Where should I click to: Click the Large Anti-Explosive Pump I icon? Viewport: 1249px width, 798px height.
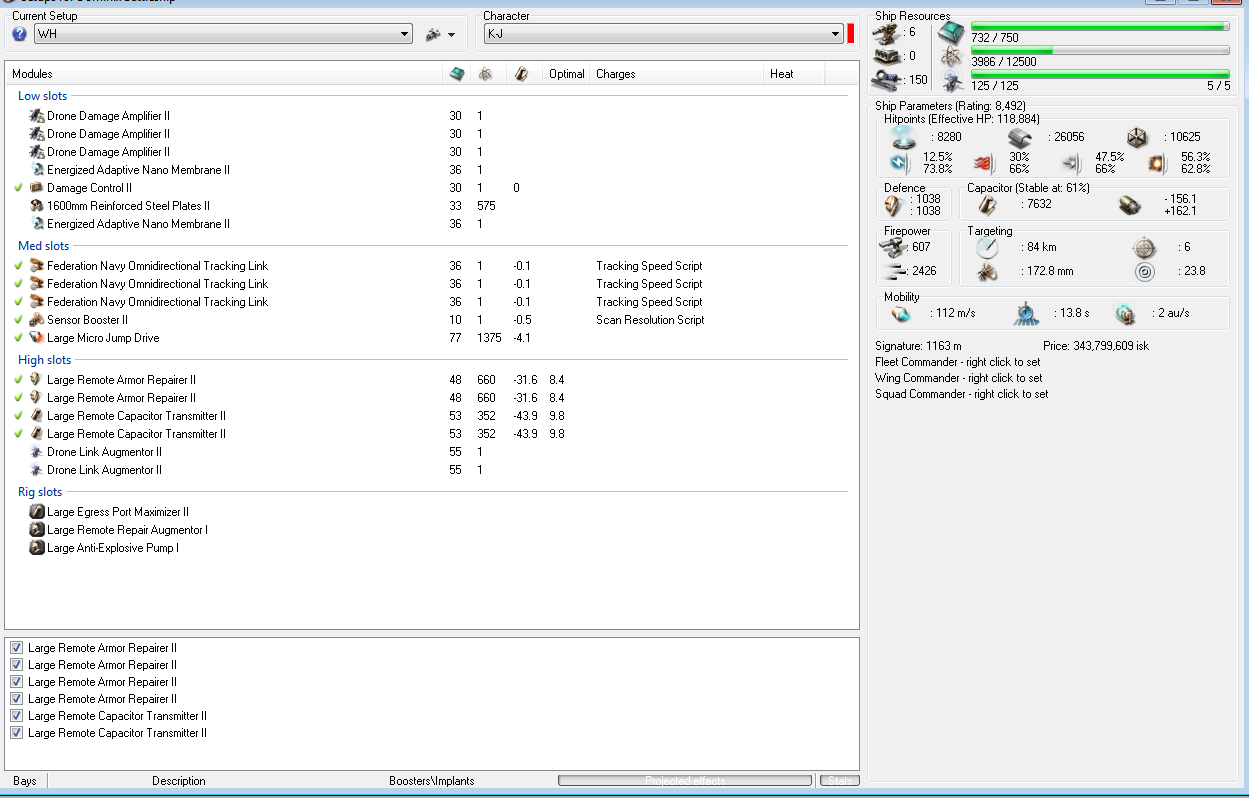(x=37, y=548)
